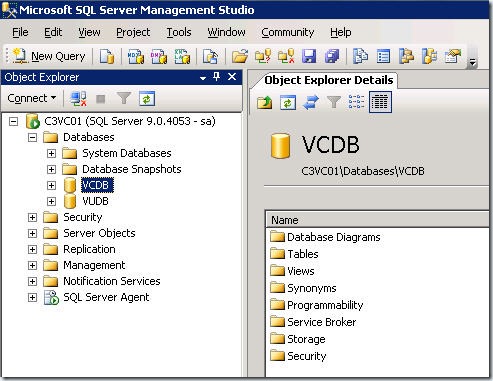493x381 pixels.
Task: Select Storage folder in details list
Action: pyautogui.click(x=306, y=339)
